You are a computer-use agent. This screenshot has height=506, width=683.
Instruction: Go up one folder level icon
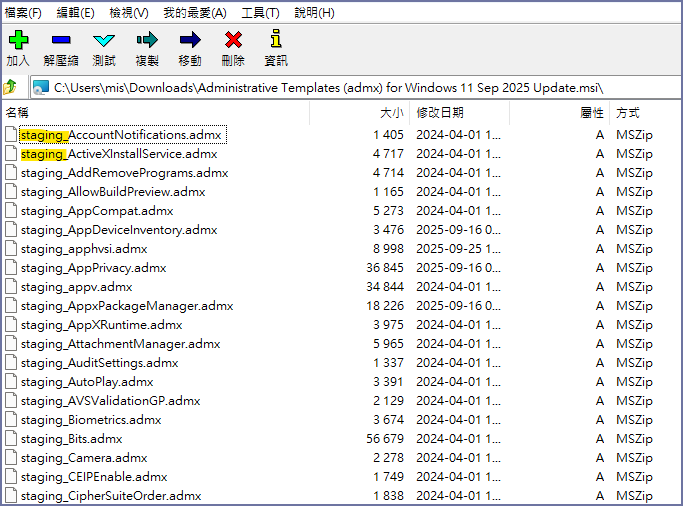[11, 88]
